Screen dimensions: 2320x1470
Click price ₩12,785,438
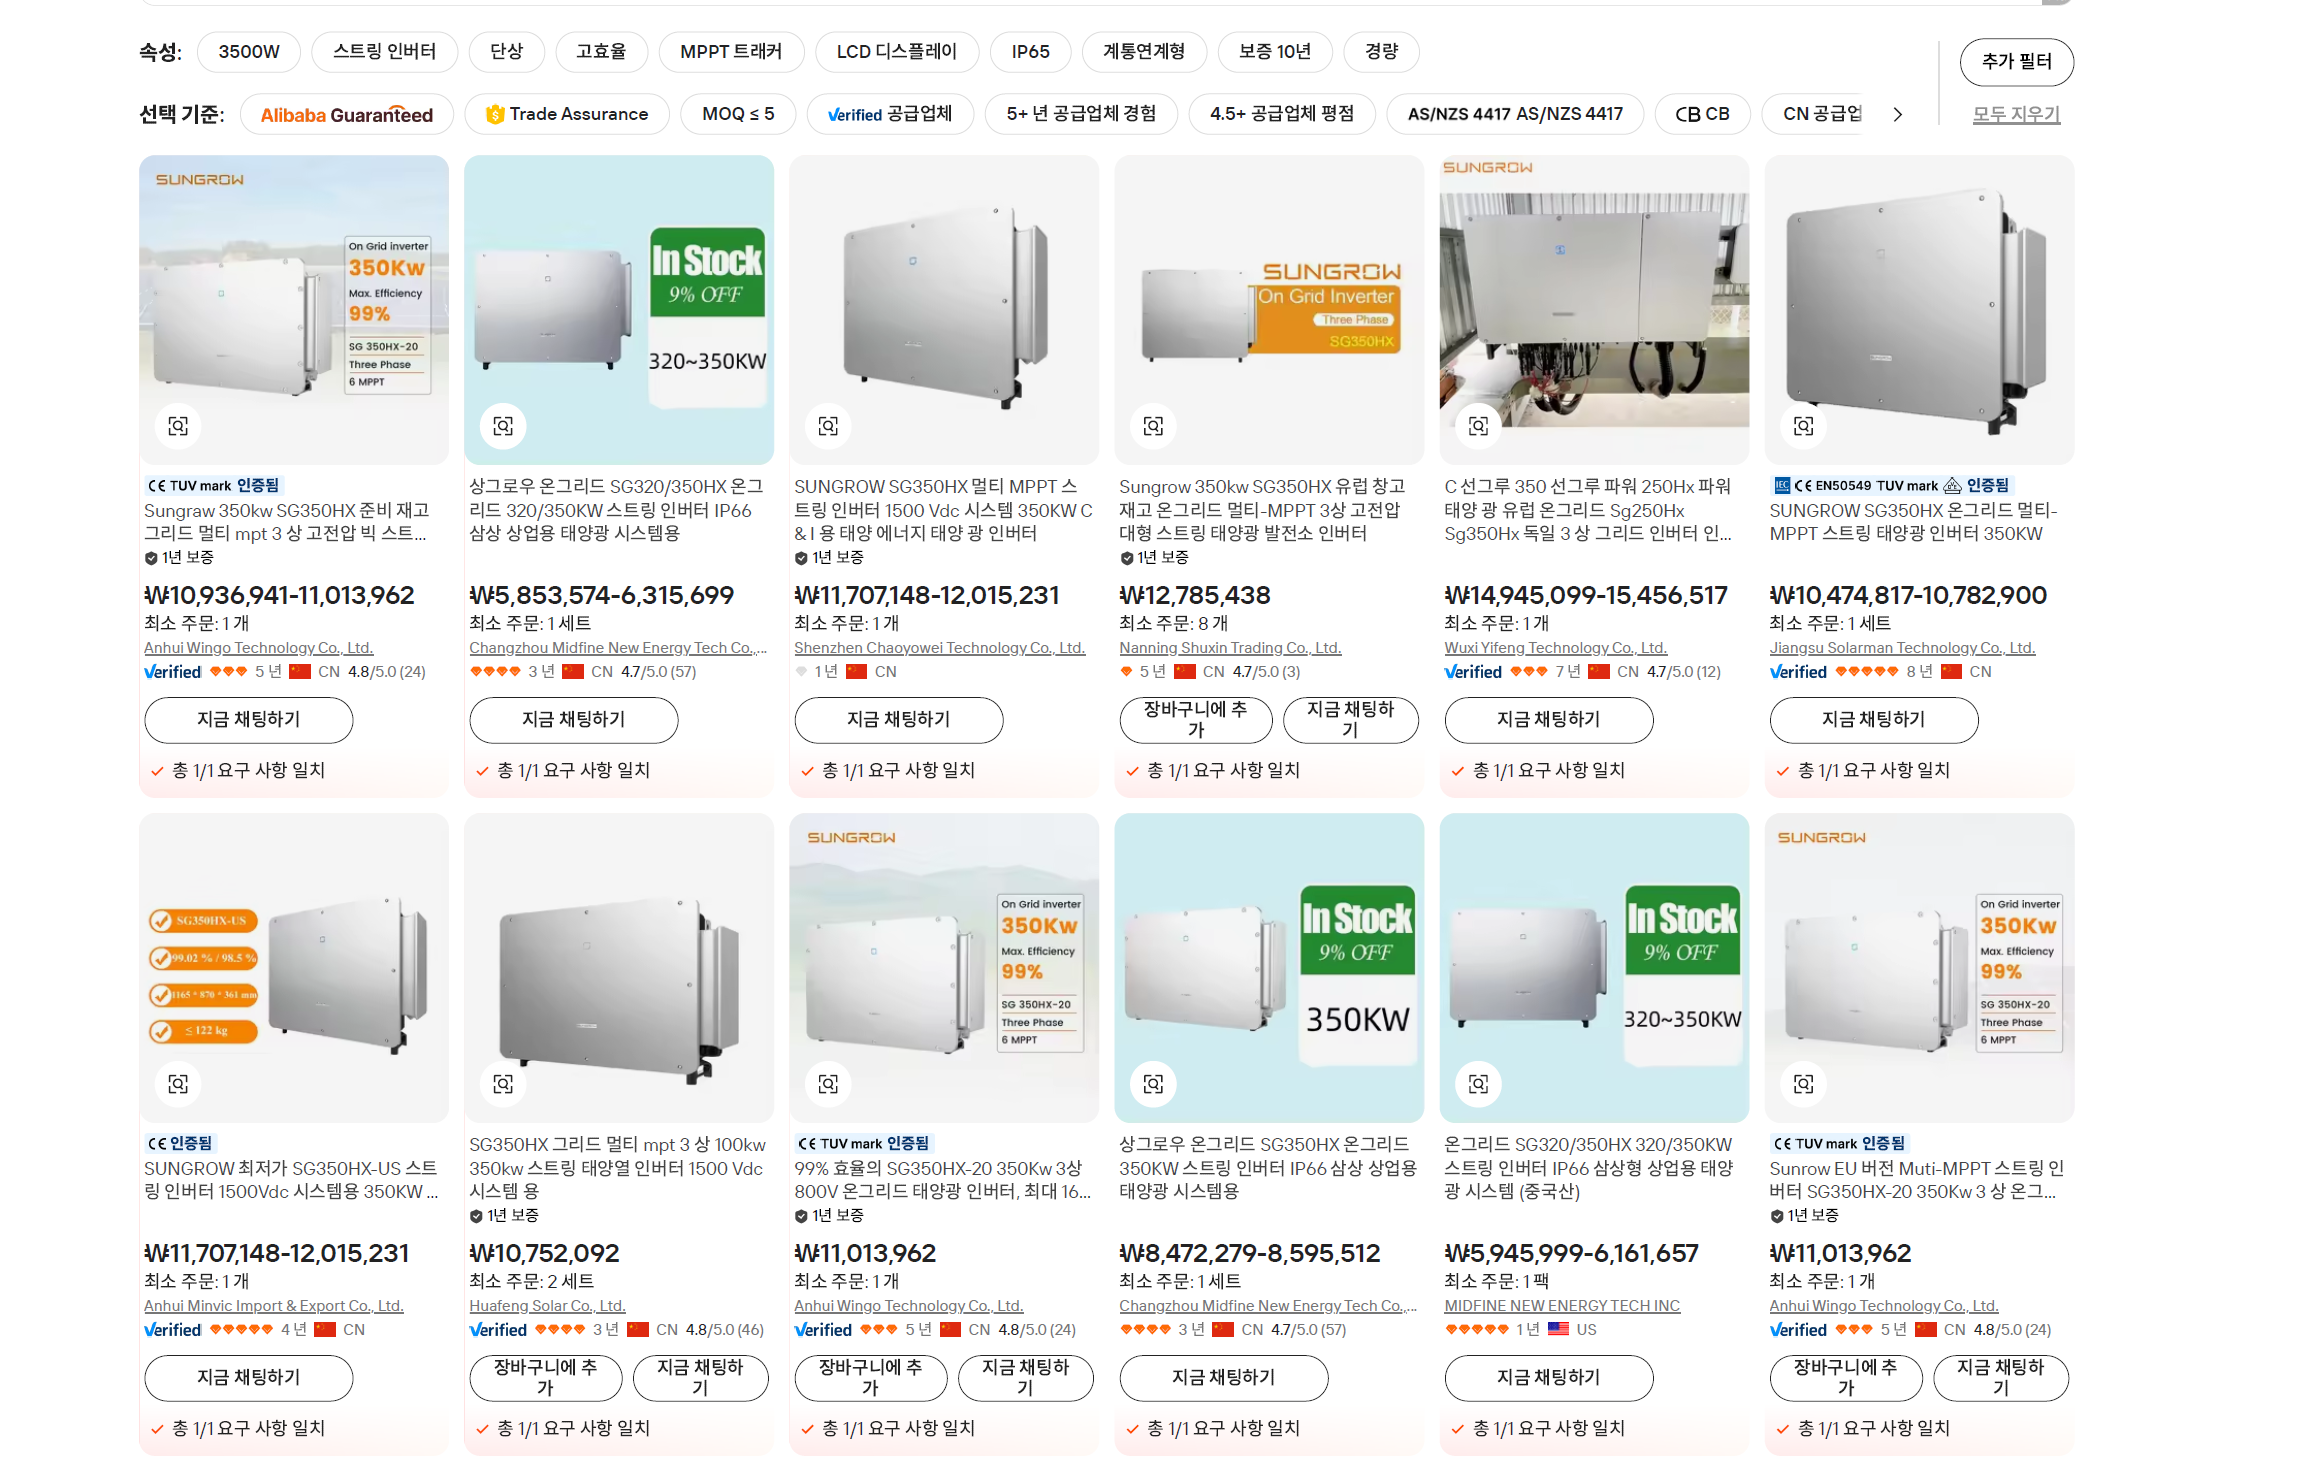tap(1194, 595)
